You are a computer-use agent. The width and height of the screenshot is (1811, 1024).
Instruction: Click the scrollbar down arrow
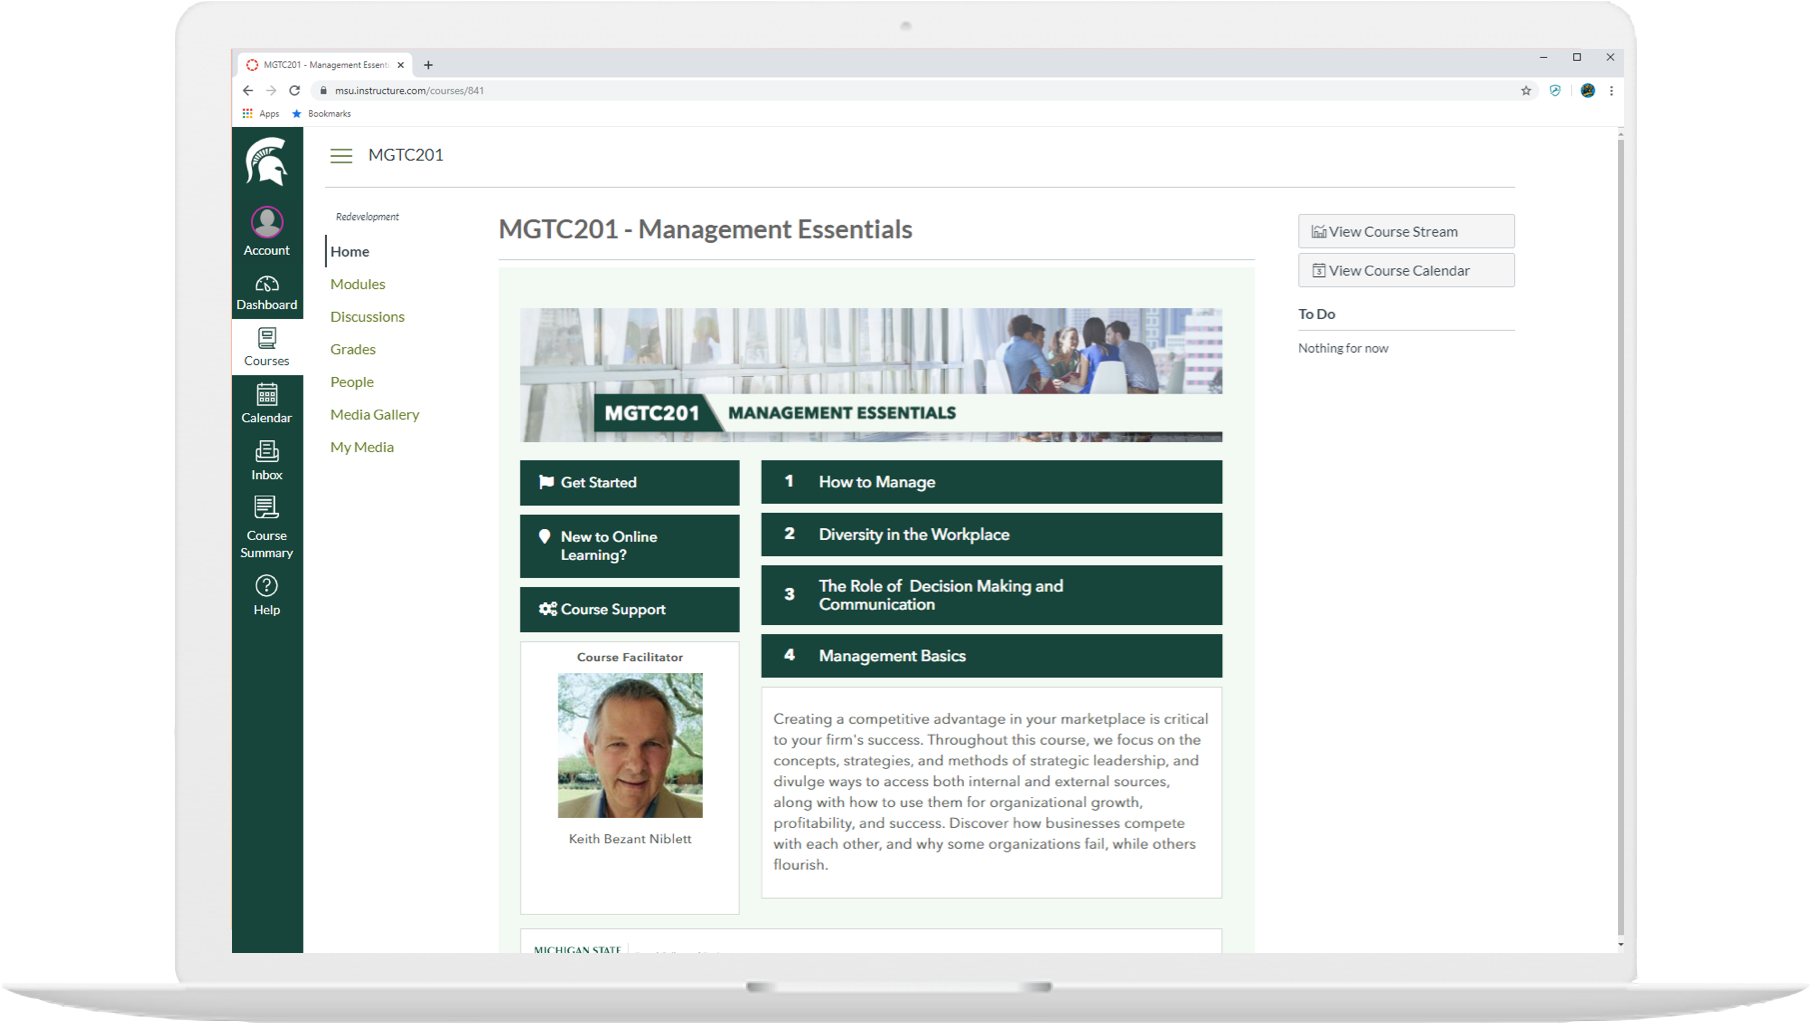tap(1620, 945)
